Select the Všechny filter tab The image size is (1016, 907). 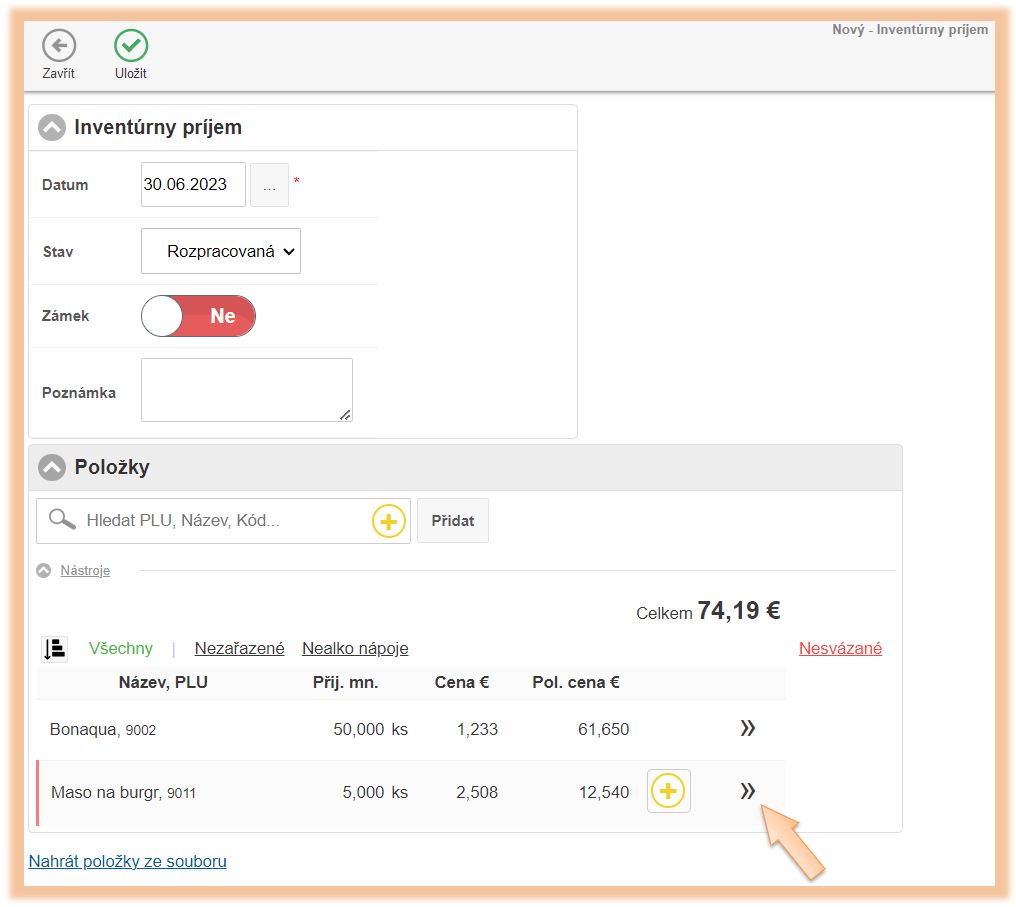point(121,649)
